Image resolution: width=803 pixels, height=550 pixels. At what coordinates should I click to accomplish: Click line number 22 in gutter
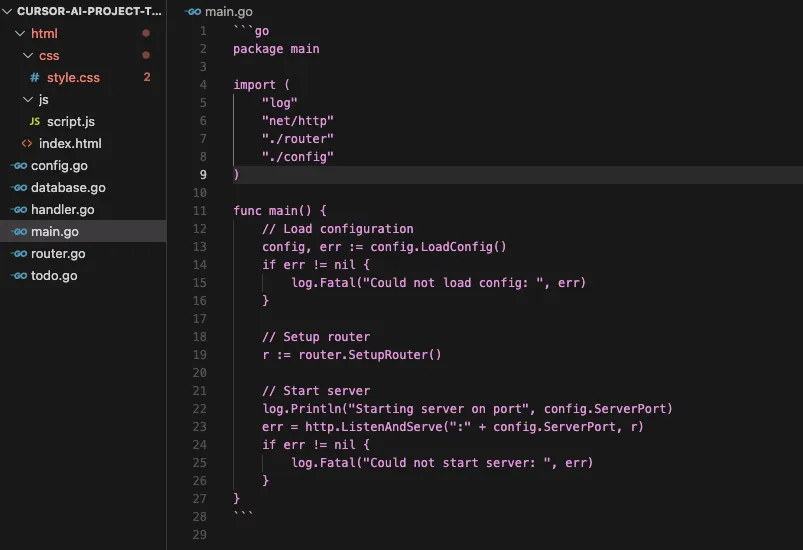point(200,409)
